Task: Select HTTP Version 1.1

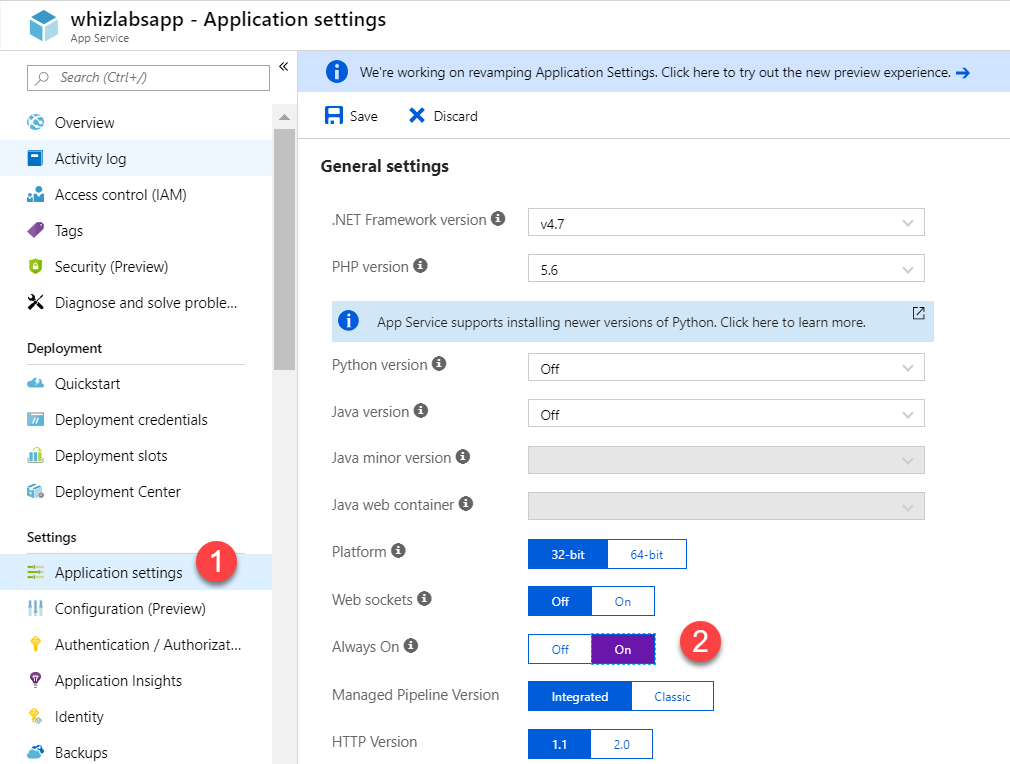Action: pos(559,744)
